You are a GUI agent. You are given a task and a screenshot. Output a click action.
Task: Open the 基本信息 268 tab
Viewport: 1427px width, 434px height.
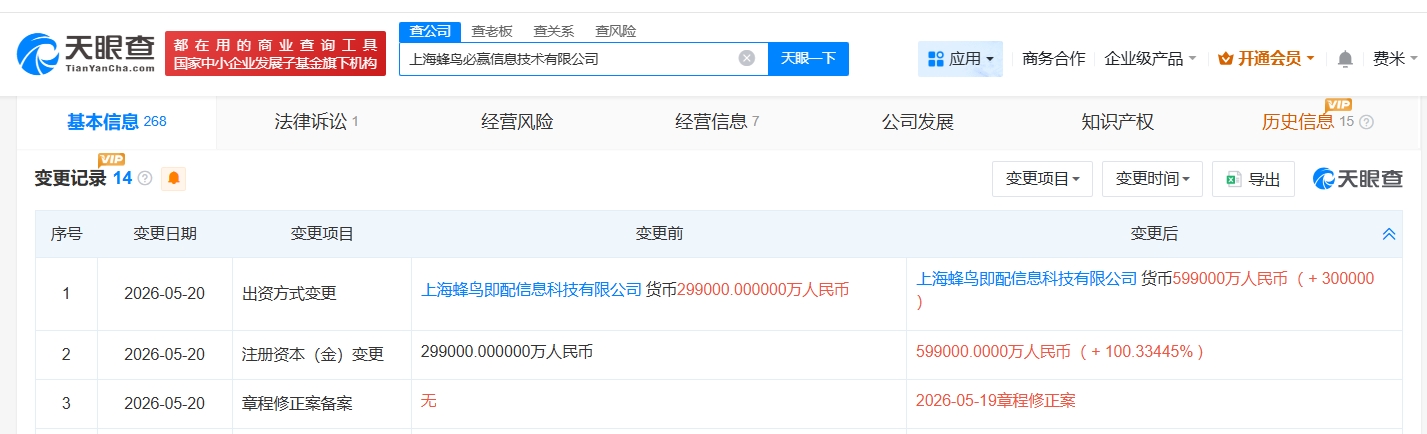116,122
